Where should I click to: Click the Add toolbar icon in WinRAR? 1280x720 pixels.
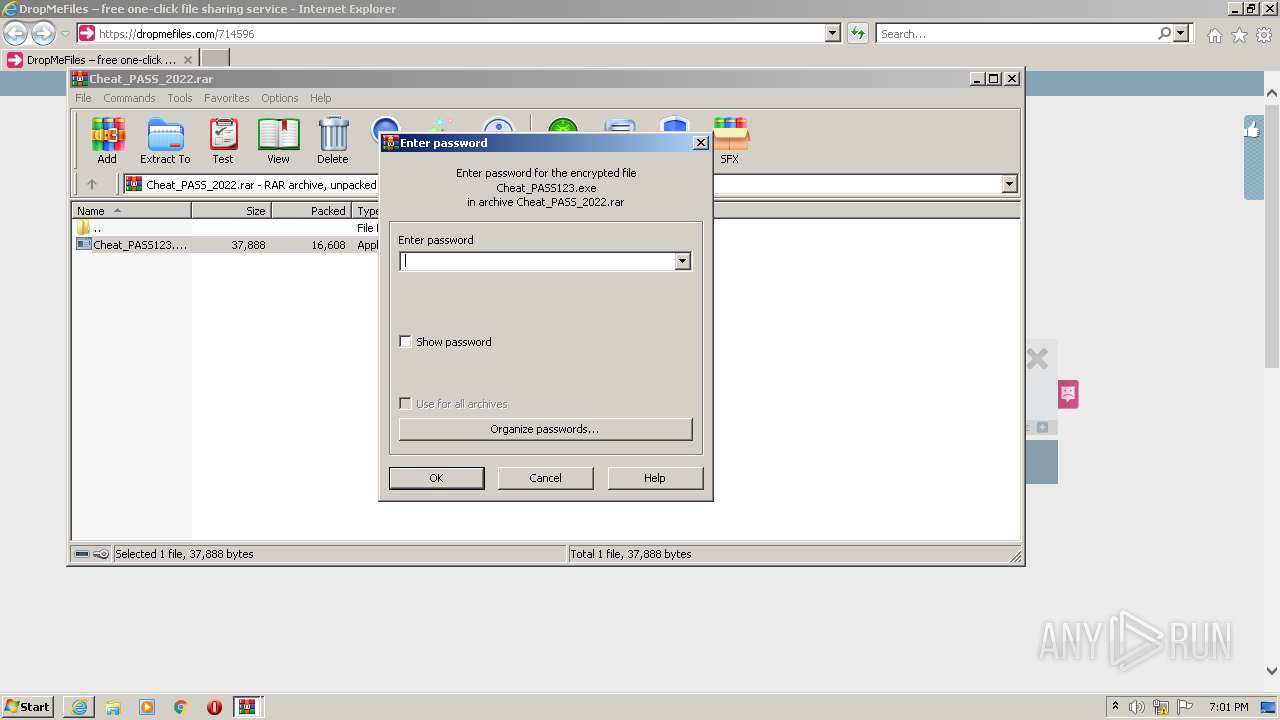(107, 141)
